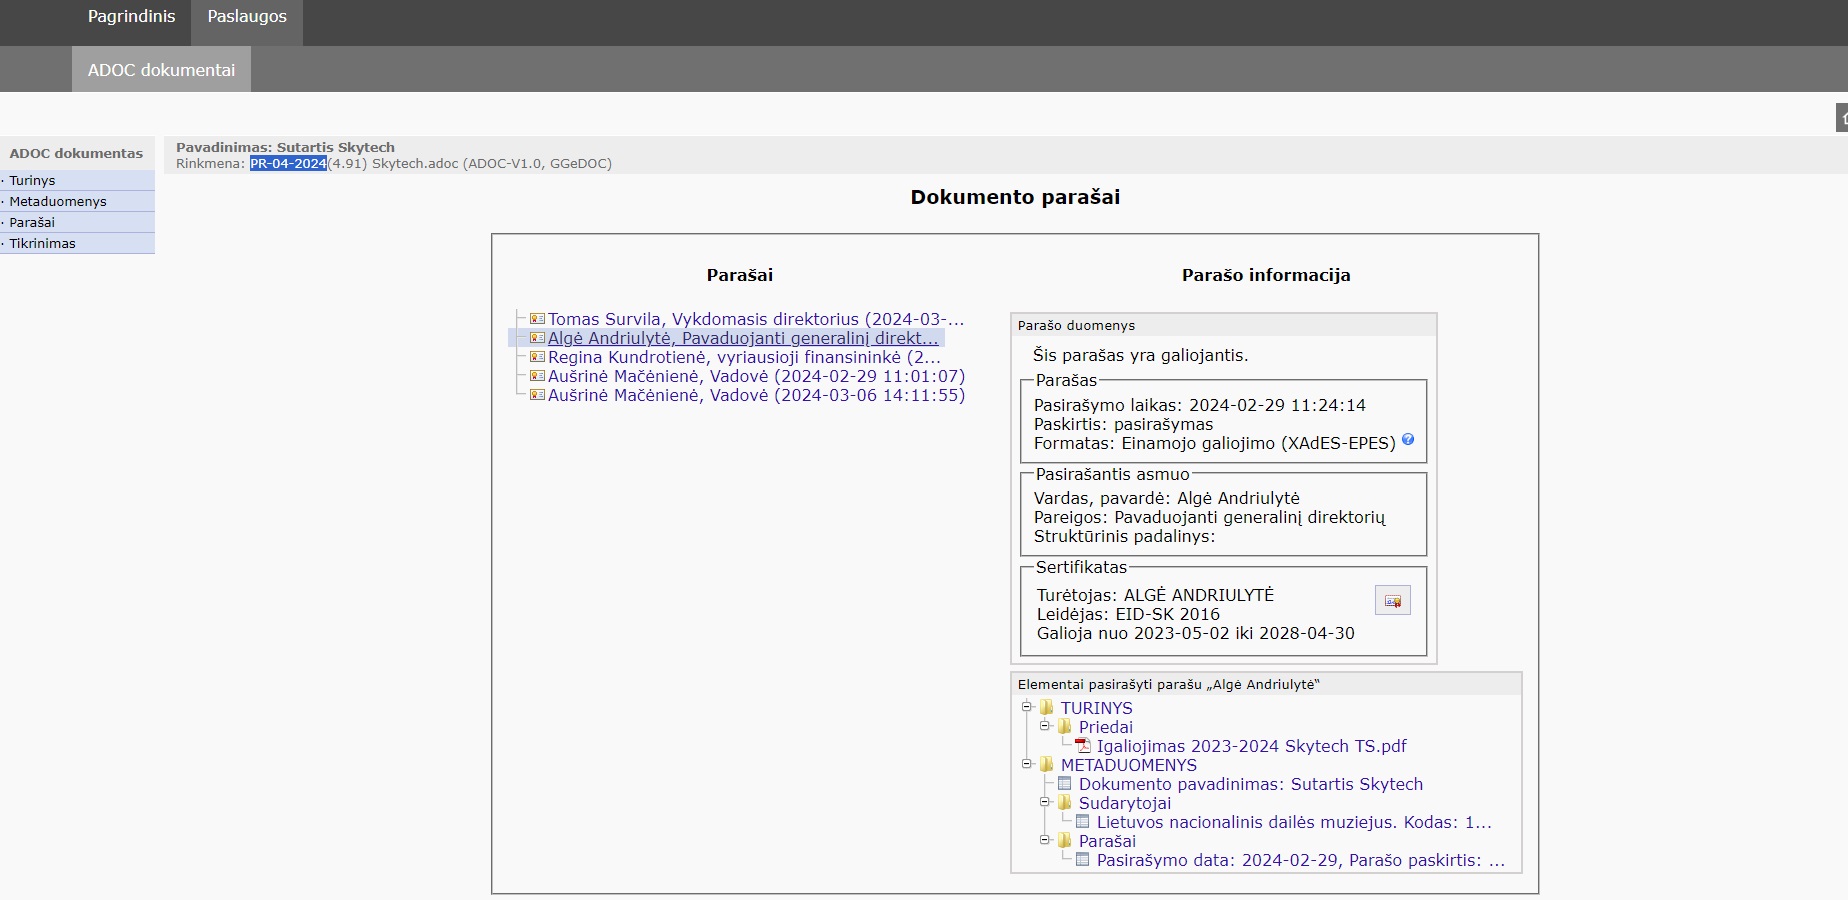Click the Sudarytojai folder icon
The image size is (1848, 900).
coord(1065,803)
